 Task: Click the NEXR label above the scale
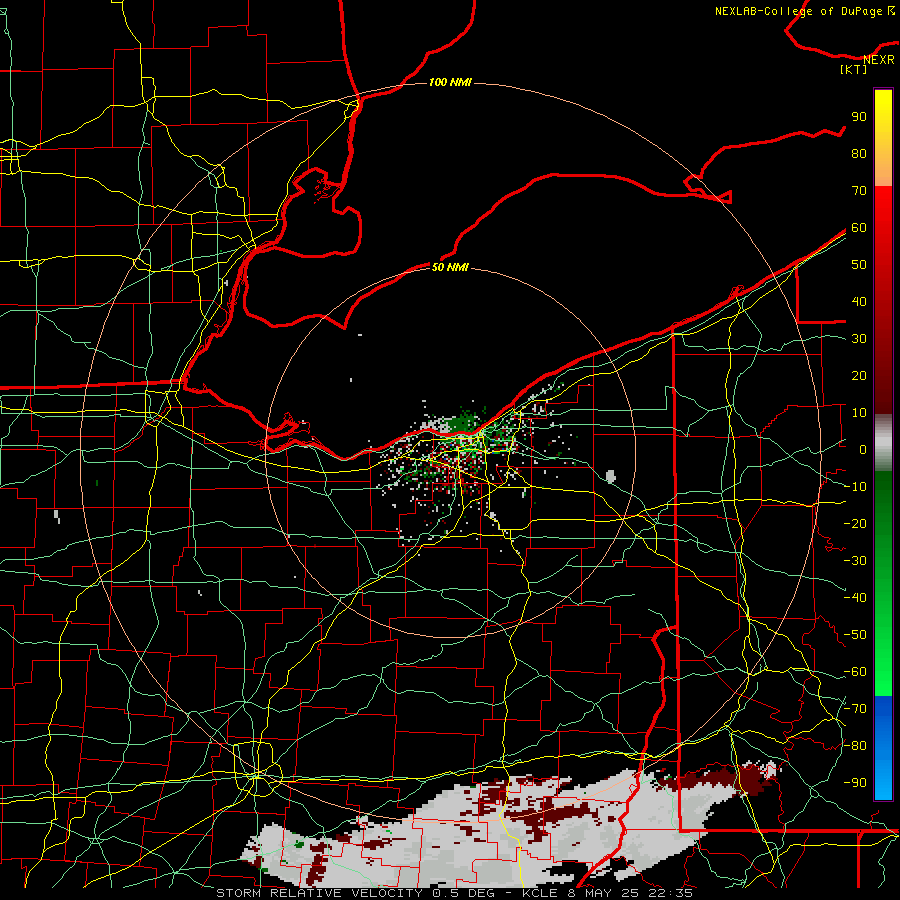tap(879, 60)
